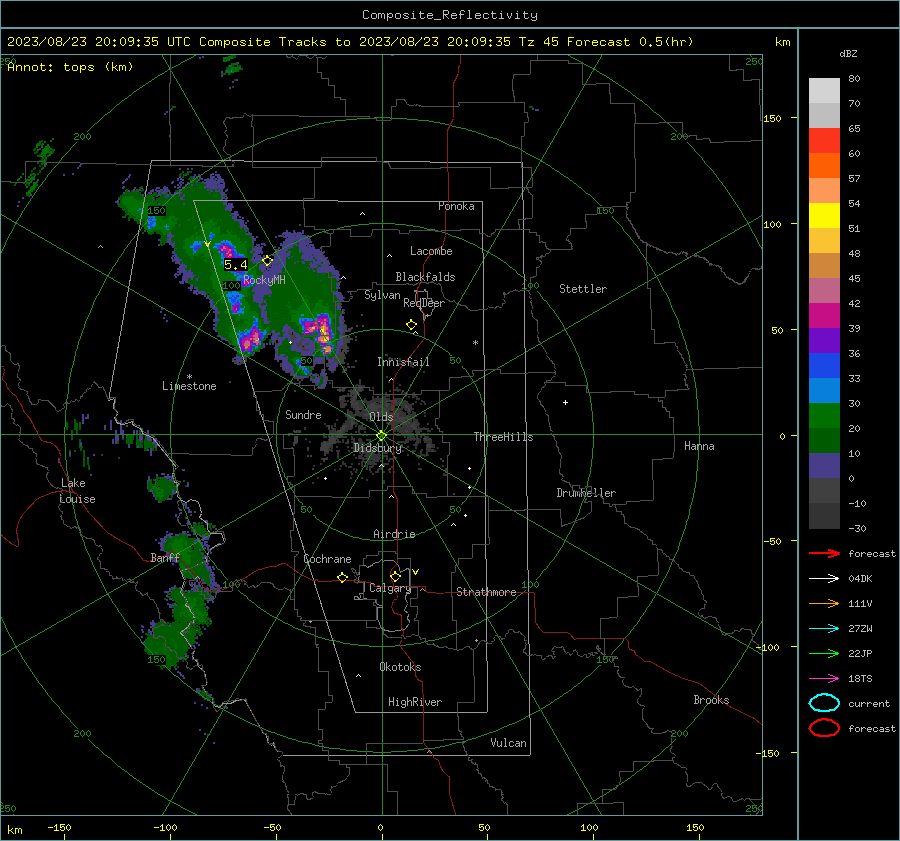Click the Banff label on the map
Image resolution: width=900 pixels, height=841 pixels.
pyautogui.click(x=165, y=557)
